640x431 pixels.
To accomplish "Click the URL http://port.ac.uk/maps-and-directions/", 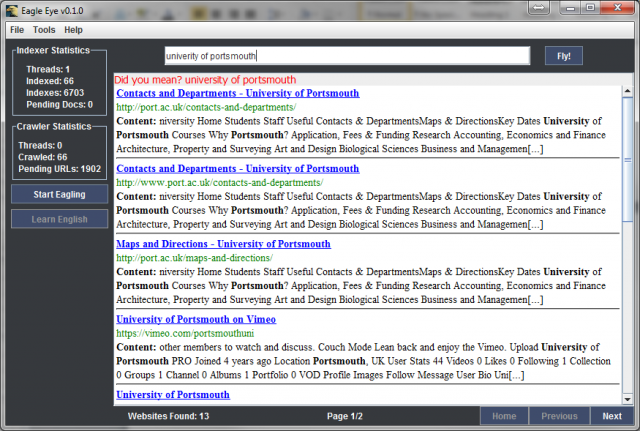I will tap(195, 258).
